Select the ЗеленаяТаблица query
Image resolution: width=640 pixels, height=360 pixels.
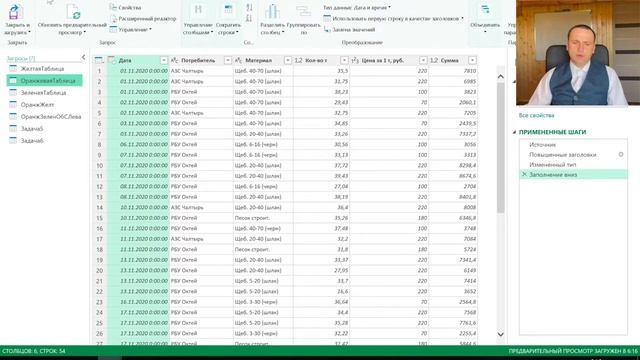pyautogui.click(x=44, y=93)
